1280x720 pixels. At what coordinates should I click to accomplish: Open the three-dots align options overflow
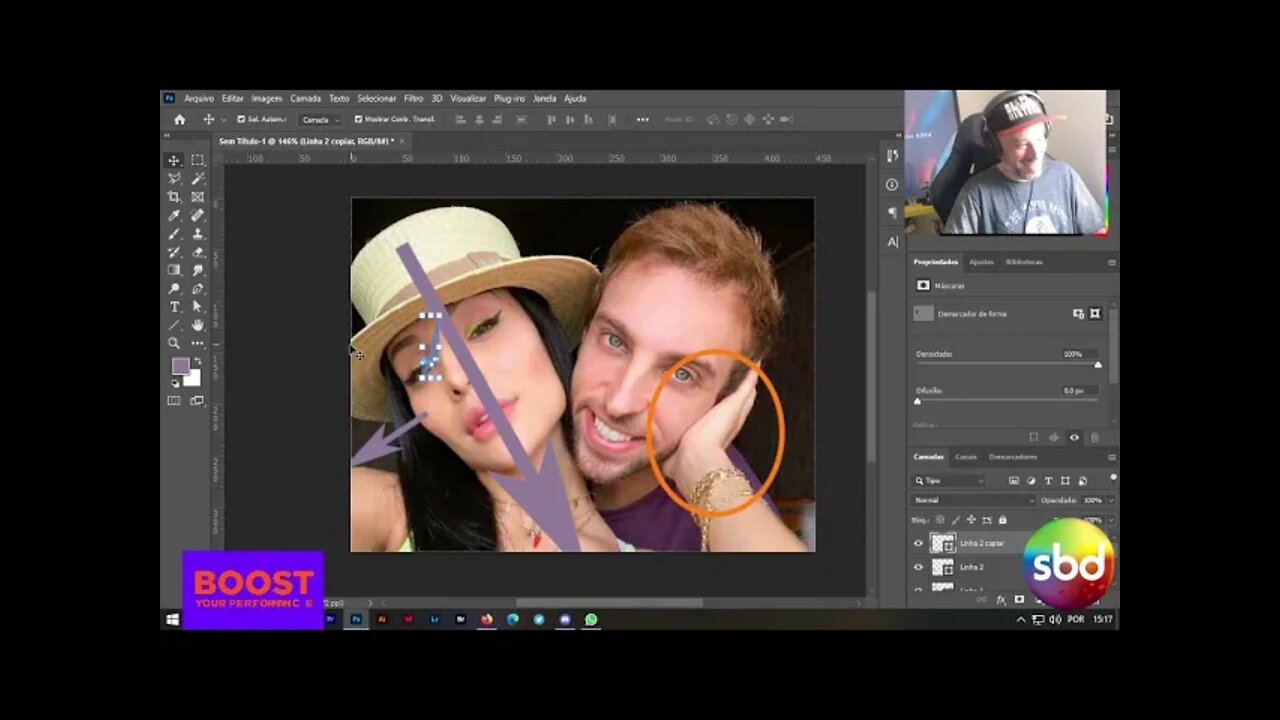click(x=642, y=119)
